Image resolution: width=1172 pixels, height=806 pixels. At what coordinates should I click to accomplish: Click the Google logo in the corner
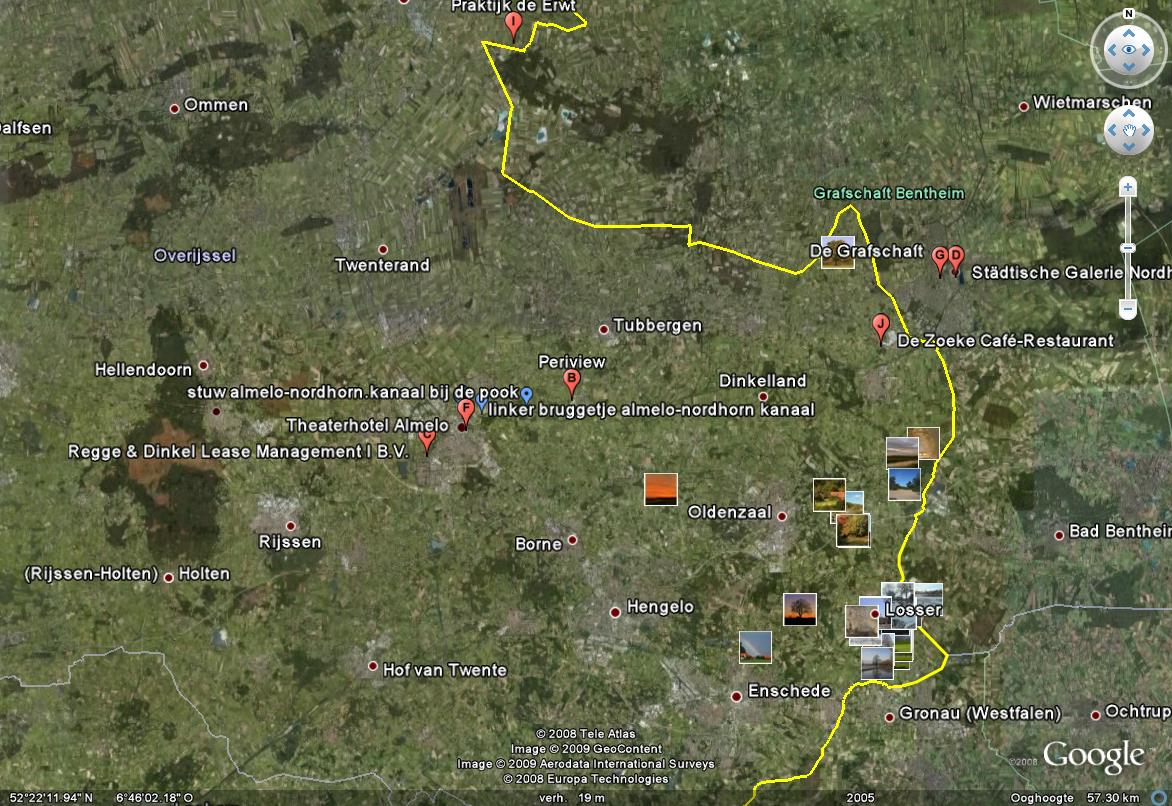coord(1092,757)
